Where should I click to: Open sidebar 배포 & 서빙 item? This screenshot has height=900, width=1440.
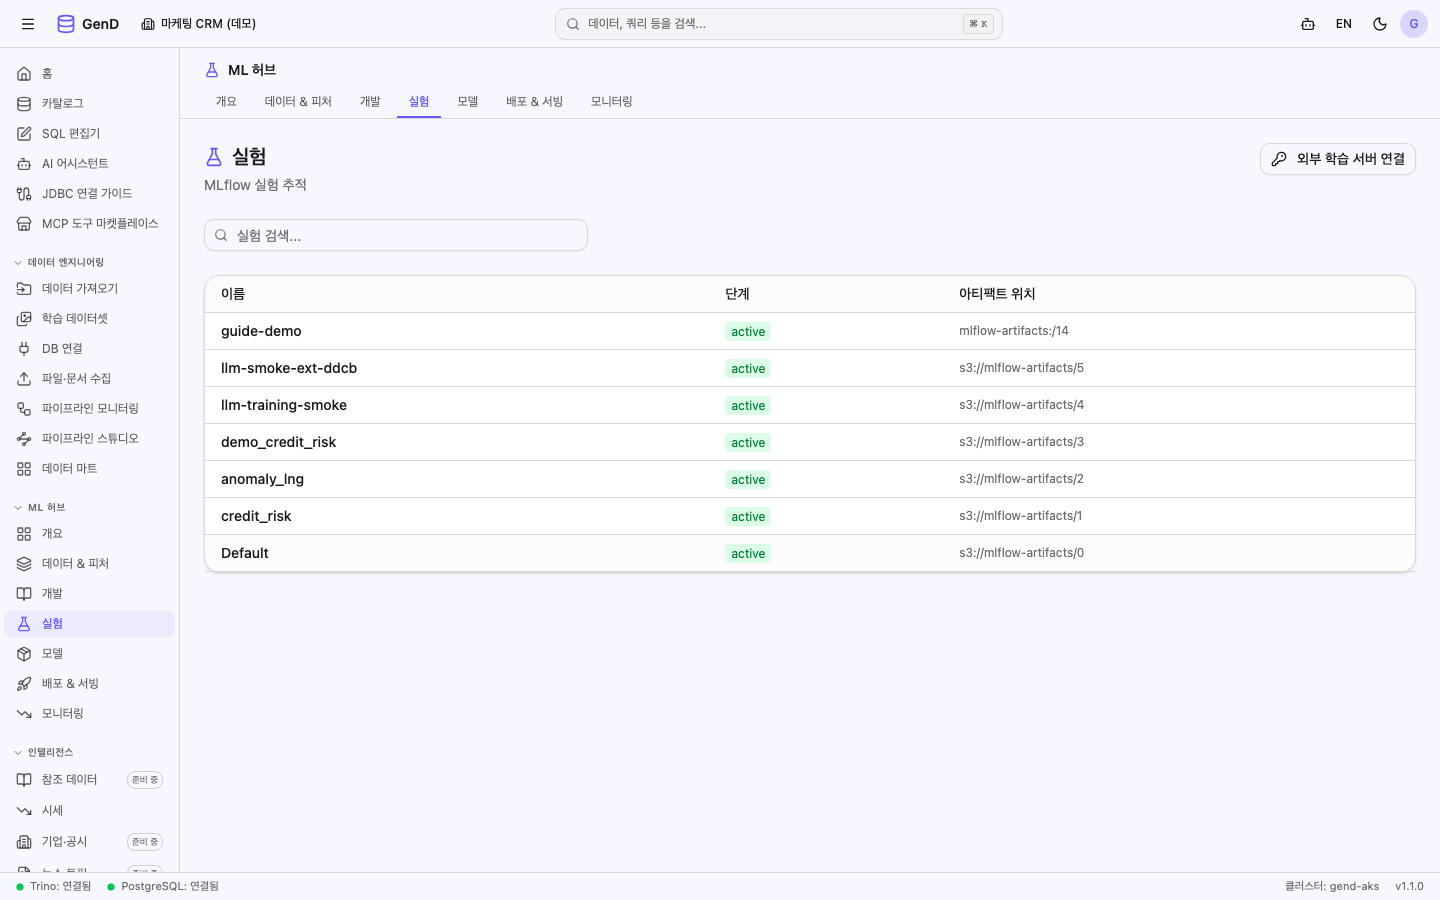point(90,684)
